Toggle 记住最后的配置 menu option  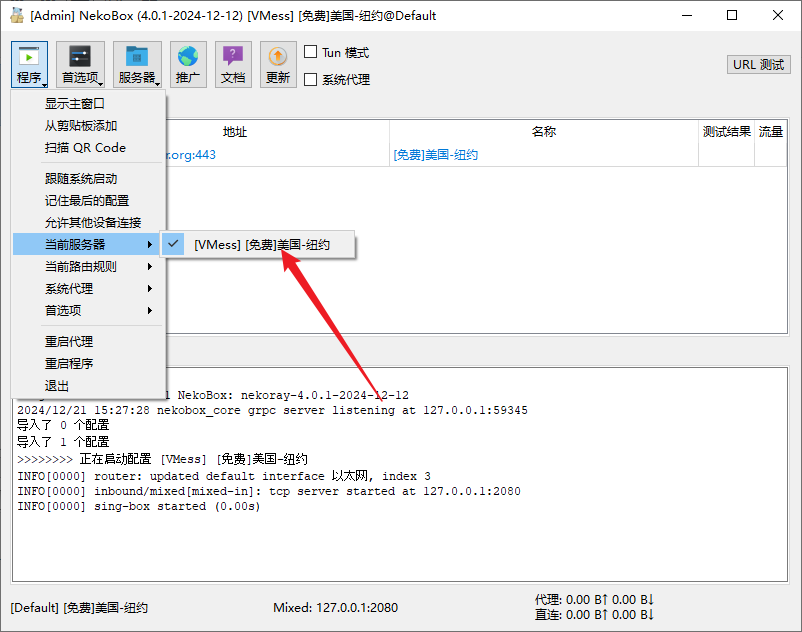click(88, 201)
